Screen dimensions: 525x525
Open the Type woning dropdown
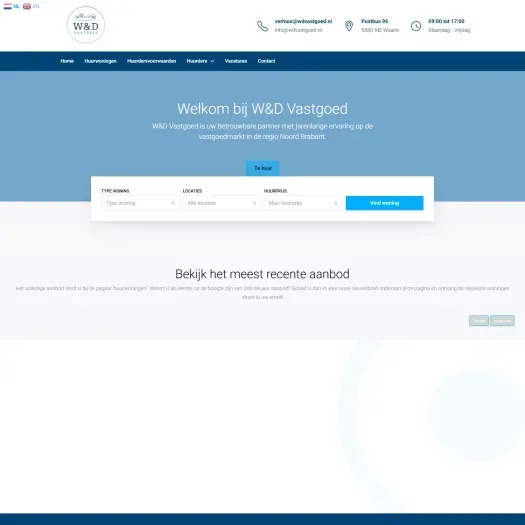[140, 203]
